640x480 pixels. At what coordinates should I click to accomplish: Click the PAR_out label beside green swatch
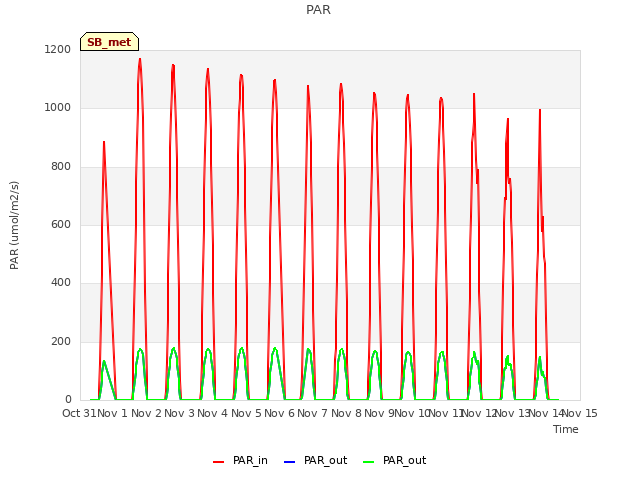tap(404, 460)
